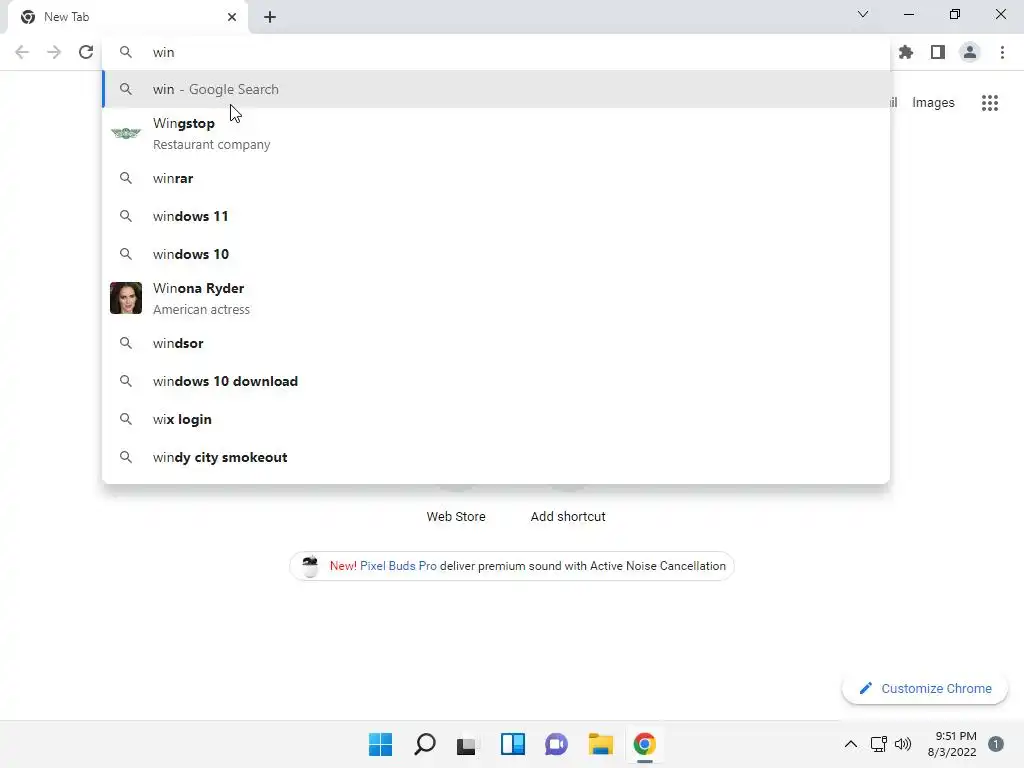Toggle the Chrome side panel icon
The image size is (1024, 768).
(x=938, y=52)
